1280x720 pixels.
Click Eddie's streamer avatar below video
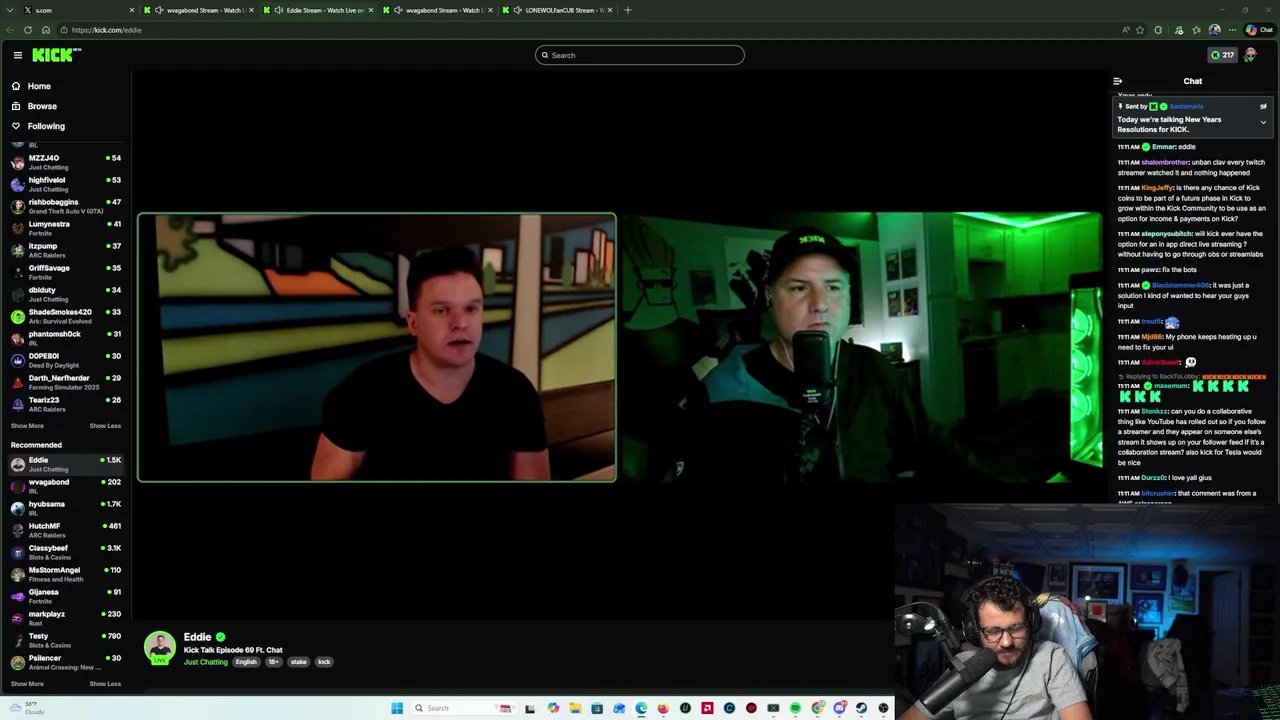[160, 648]
